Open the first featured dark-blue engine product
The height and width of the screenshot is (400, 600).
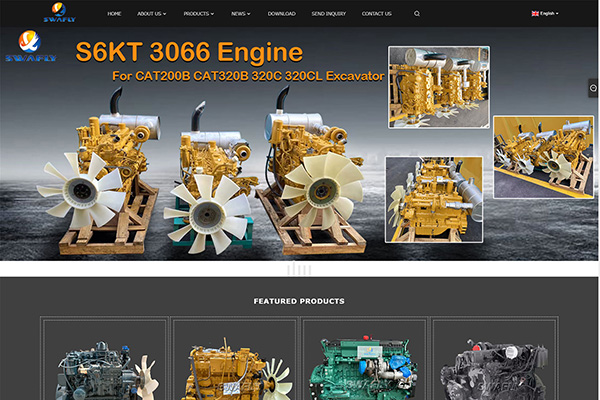[x=104, y=360]
